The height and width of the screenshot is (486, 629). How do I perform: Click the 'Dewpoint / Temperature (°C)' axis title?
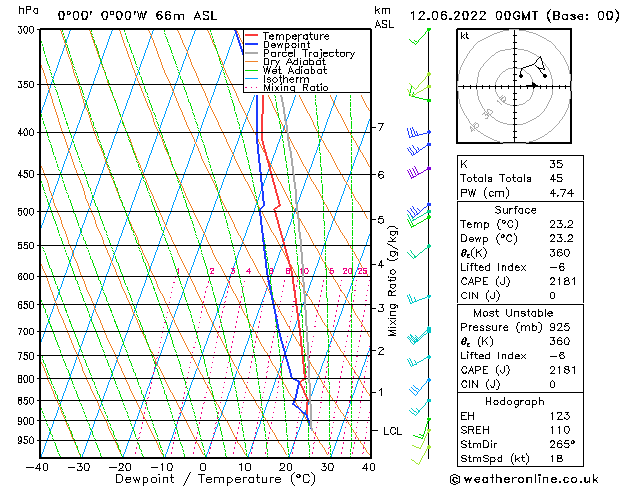tap(215, 479)
